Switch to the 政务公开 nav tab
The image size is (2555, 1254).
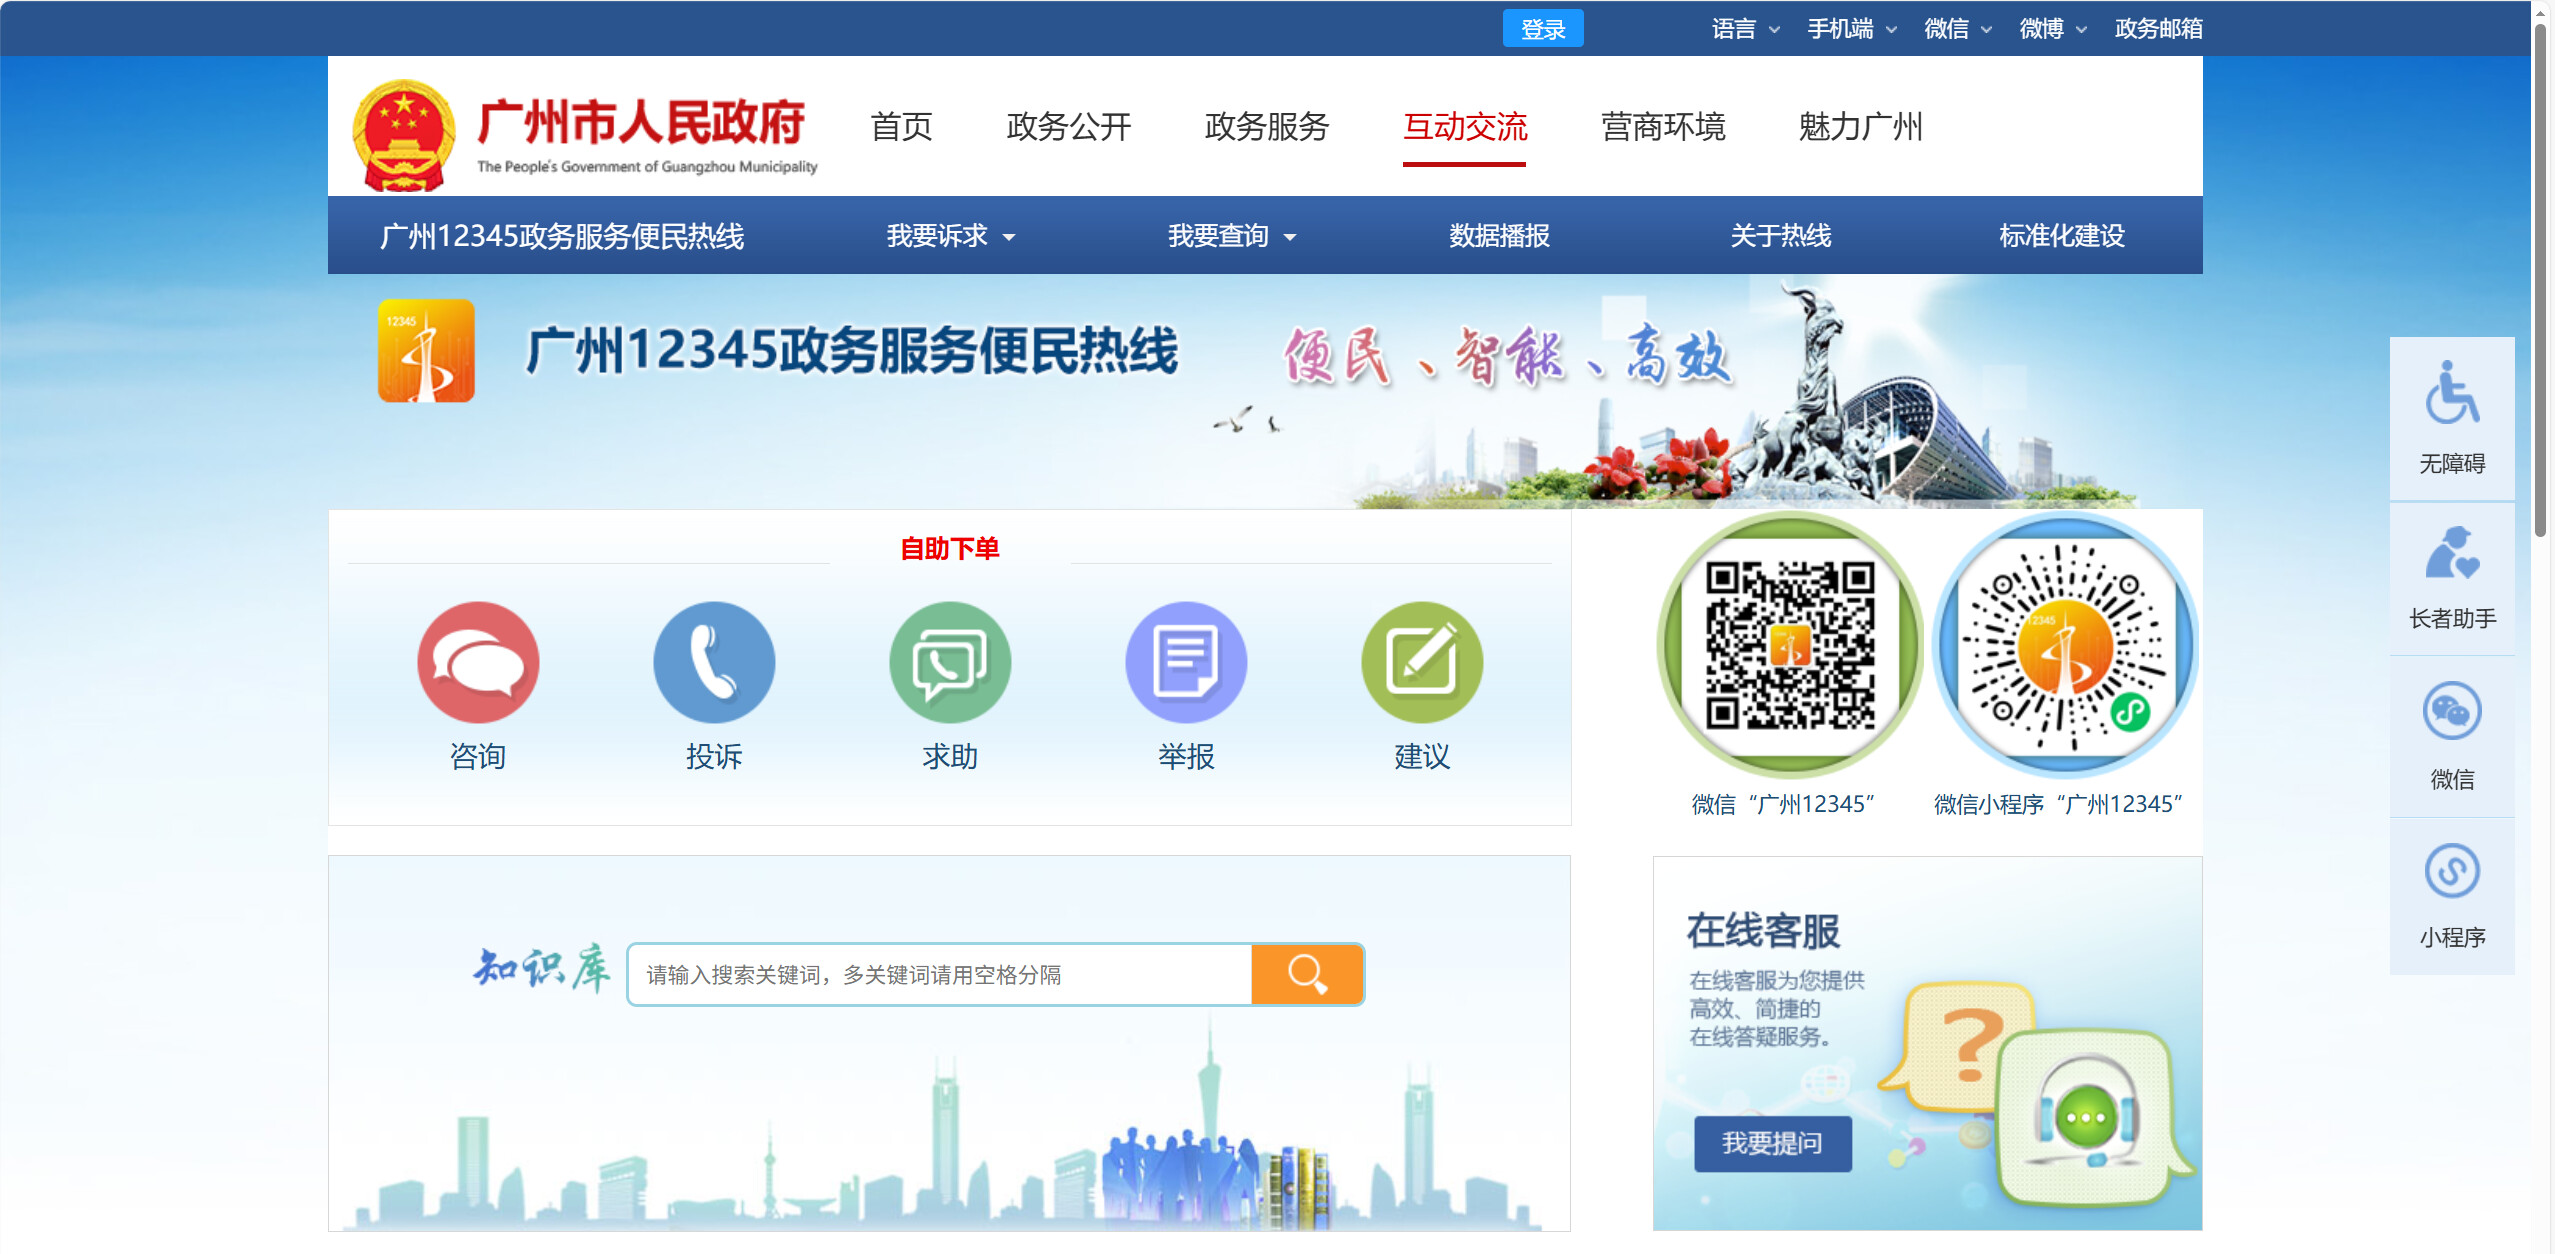click(x=1068, y=127)
